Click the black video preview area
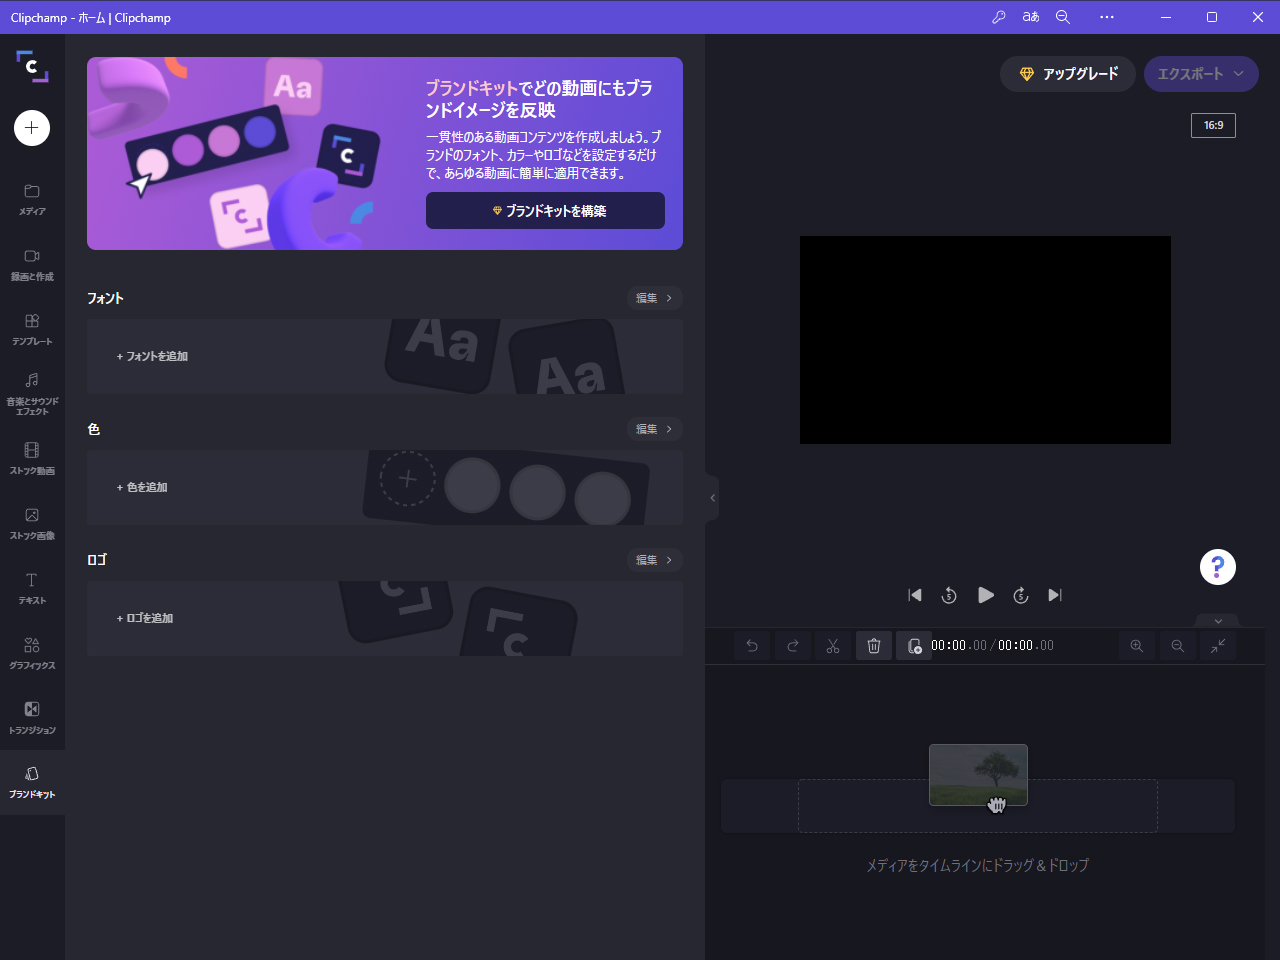This screenshot has height=960, width=1280. [985, 340]
